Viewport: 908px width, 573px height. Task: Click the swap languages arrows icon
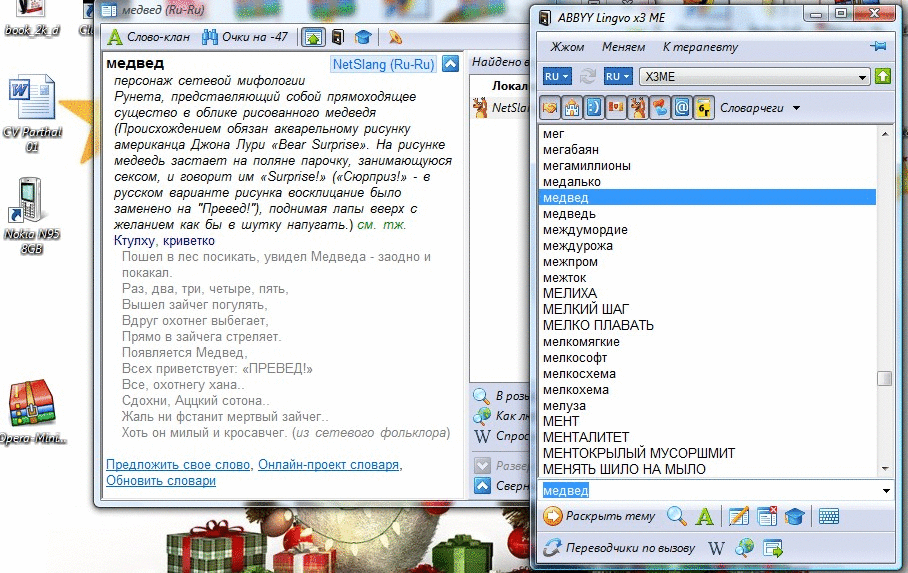(x=588, y=76)
